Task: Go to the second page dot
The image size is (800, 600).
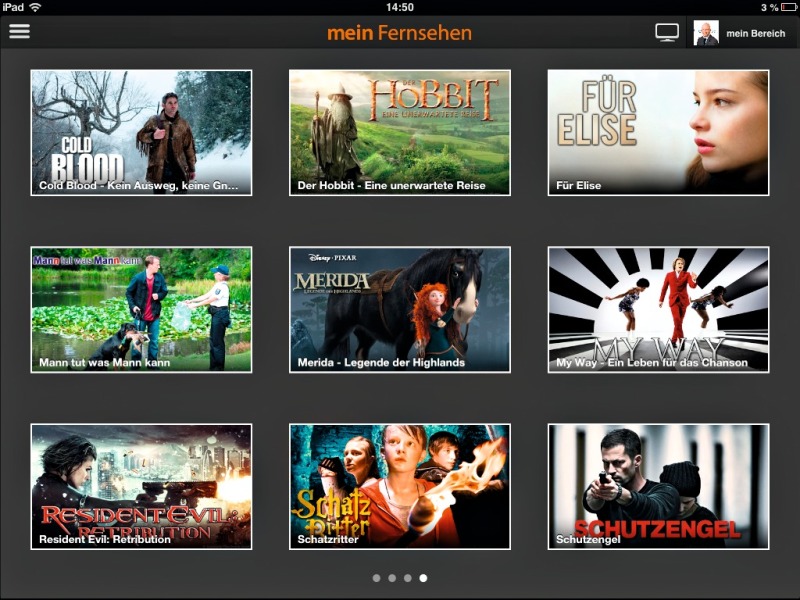Action: tap(392, 578)
